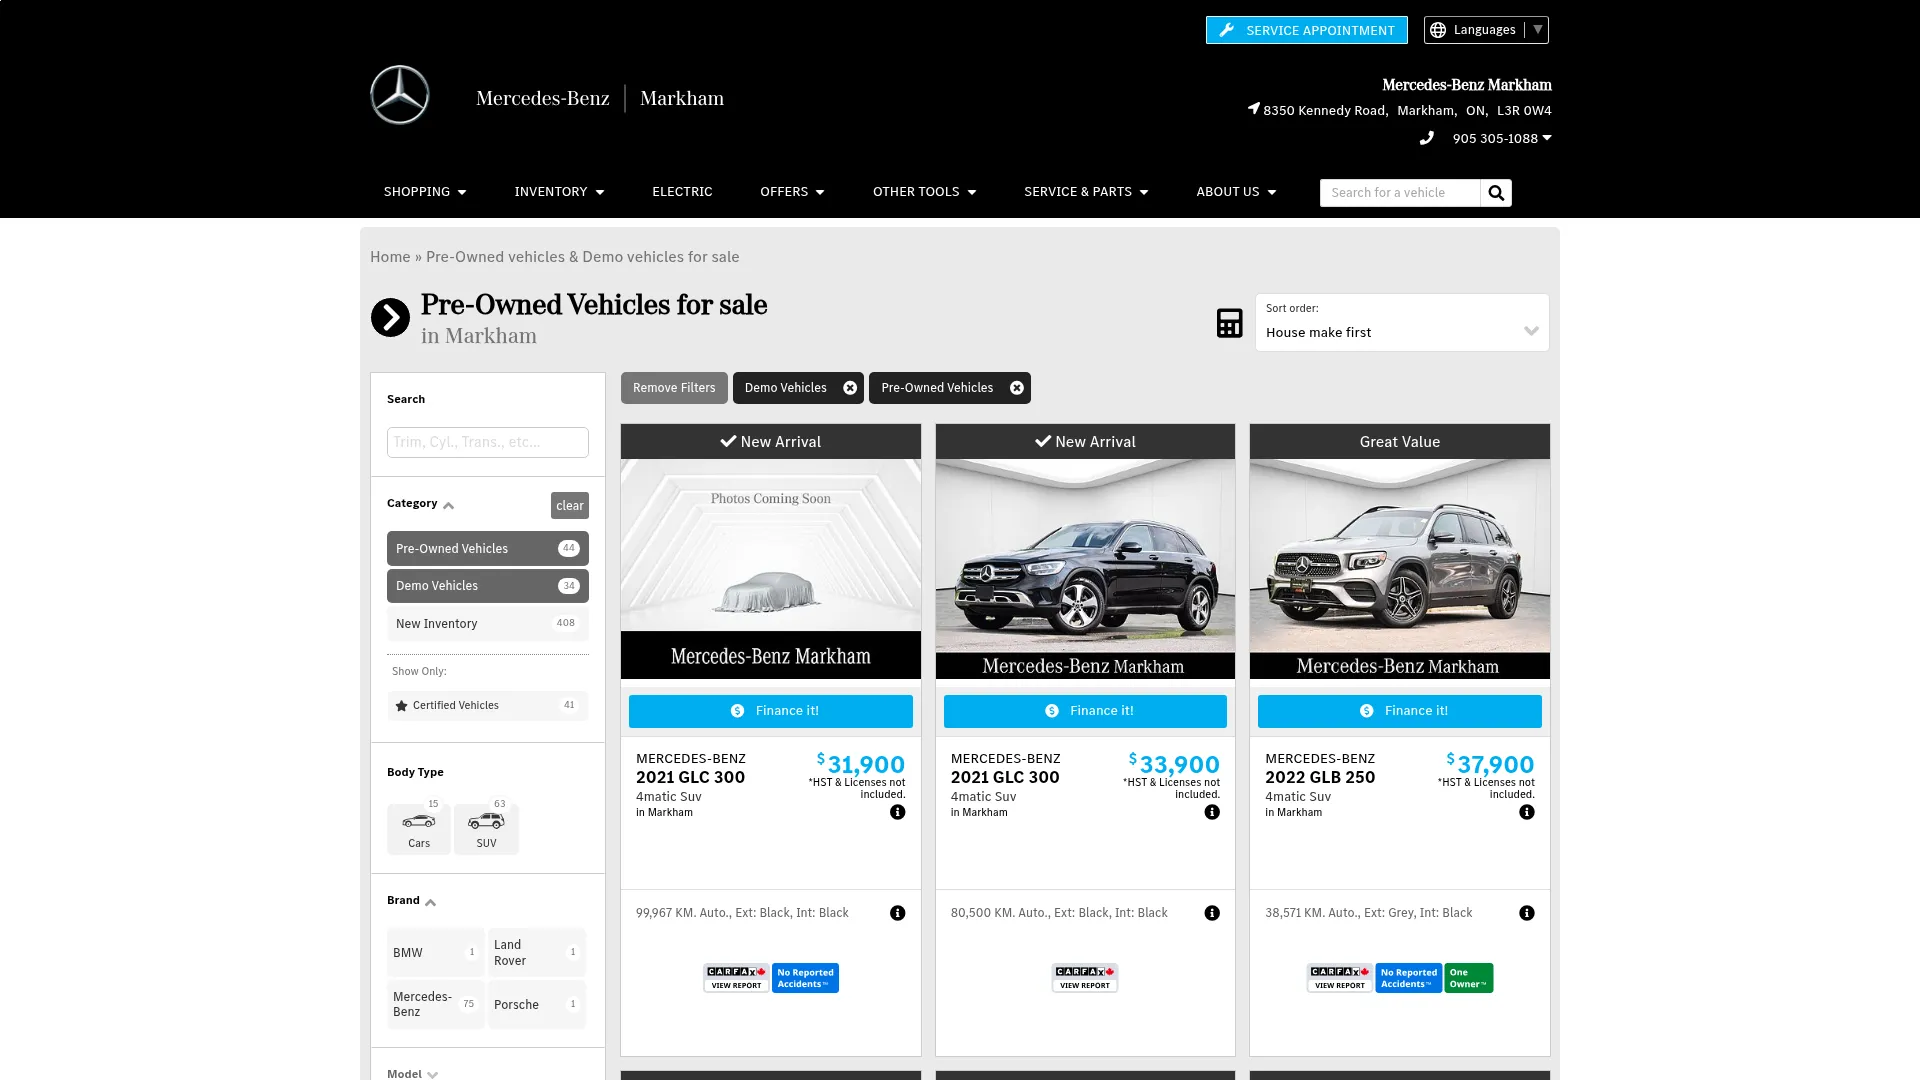Toggle Pre-Owned Vehicles category filter
This screenshot has height=1080, width=1920.
click(488, 549)
